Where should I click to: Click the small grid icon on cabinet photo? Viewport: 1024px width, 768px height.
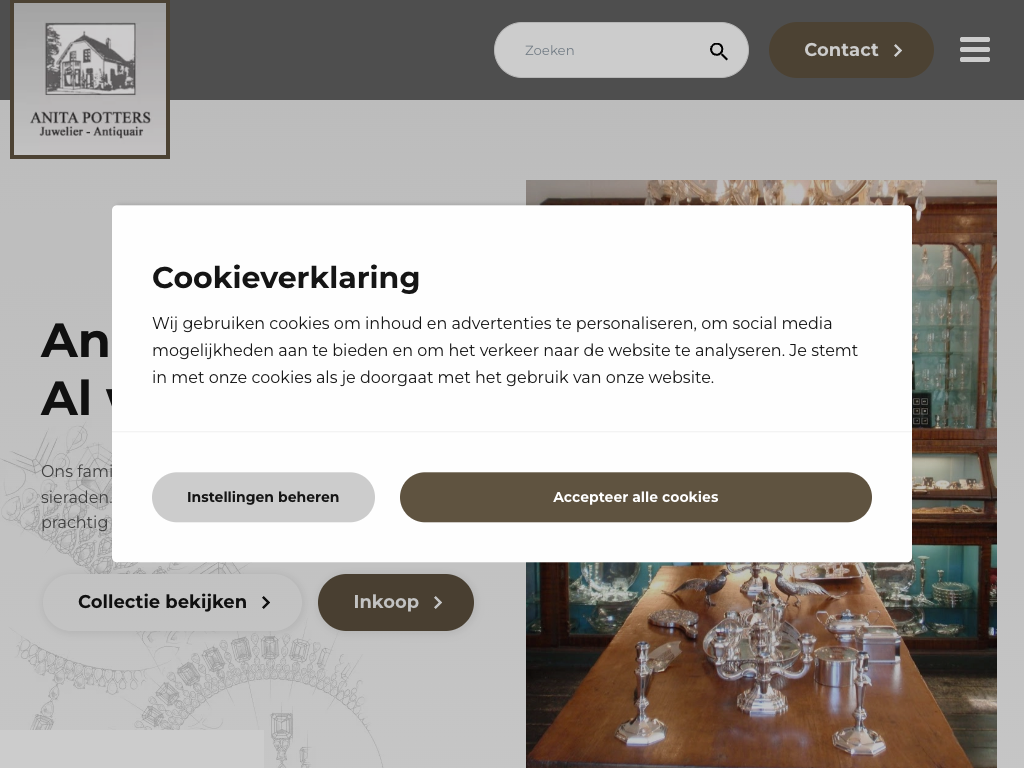[921, 411]
